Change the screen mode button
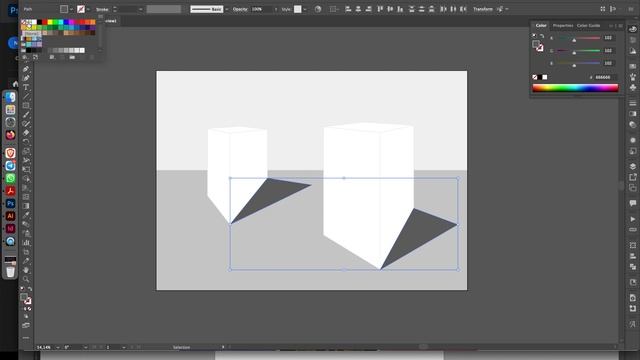This screenshot has width=640, height=360. click(x=26, y=325)
